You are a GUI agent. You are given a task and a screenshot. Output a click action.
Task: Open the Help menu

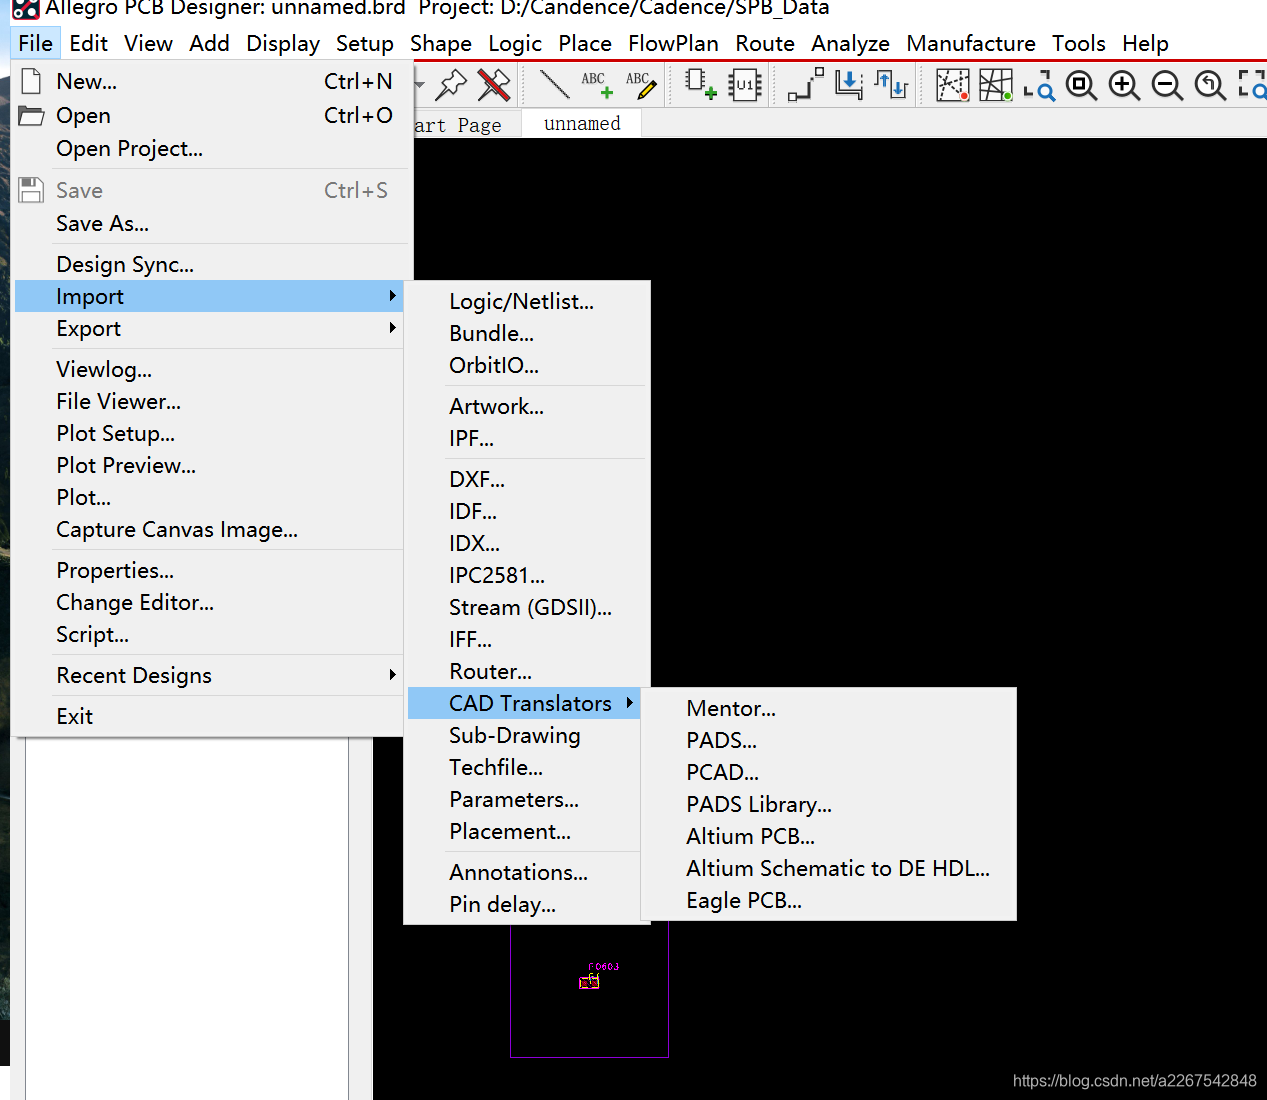point(1145,43)
